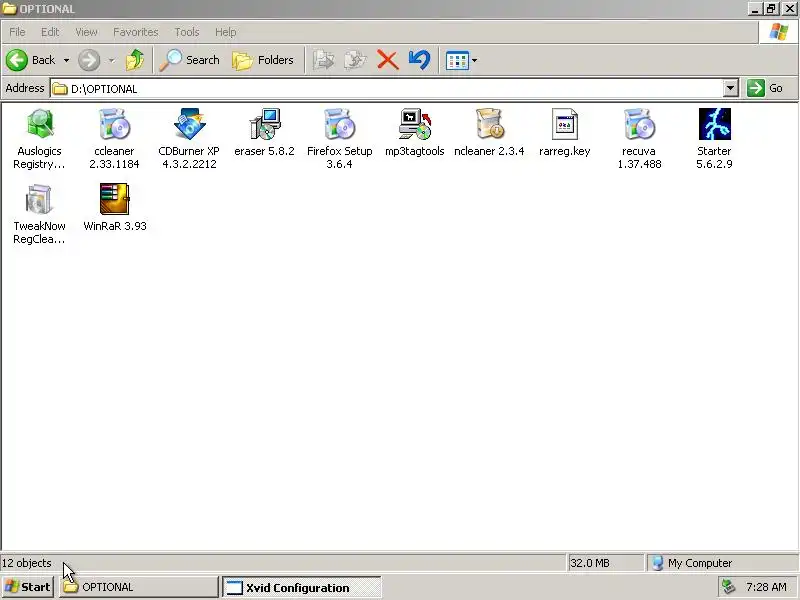Open the Favorites menu
The height and width of the screenshot is (600, 800).
(136, 32)
